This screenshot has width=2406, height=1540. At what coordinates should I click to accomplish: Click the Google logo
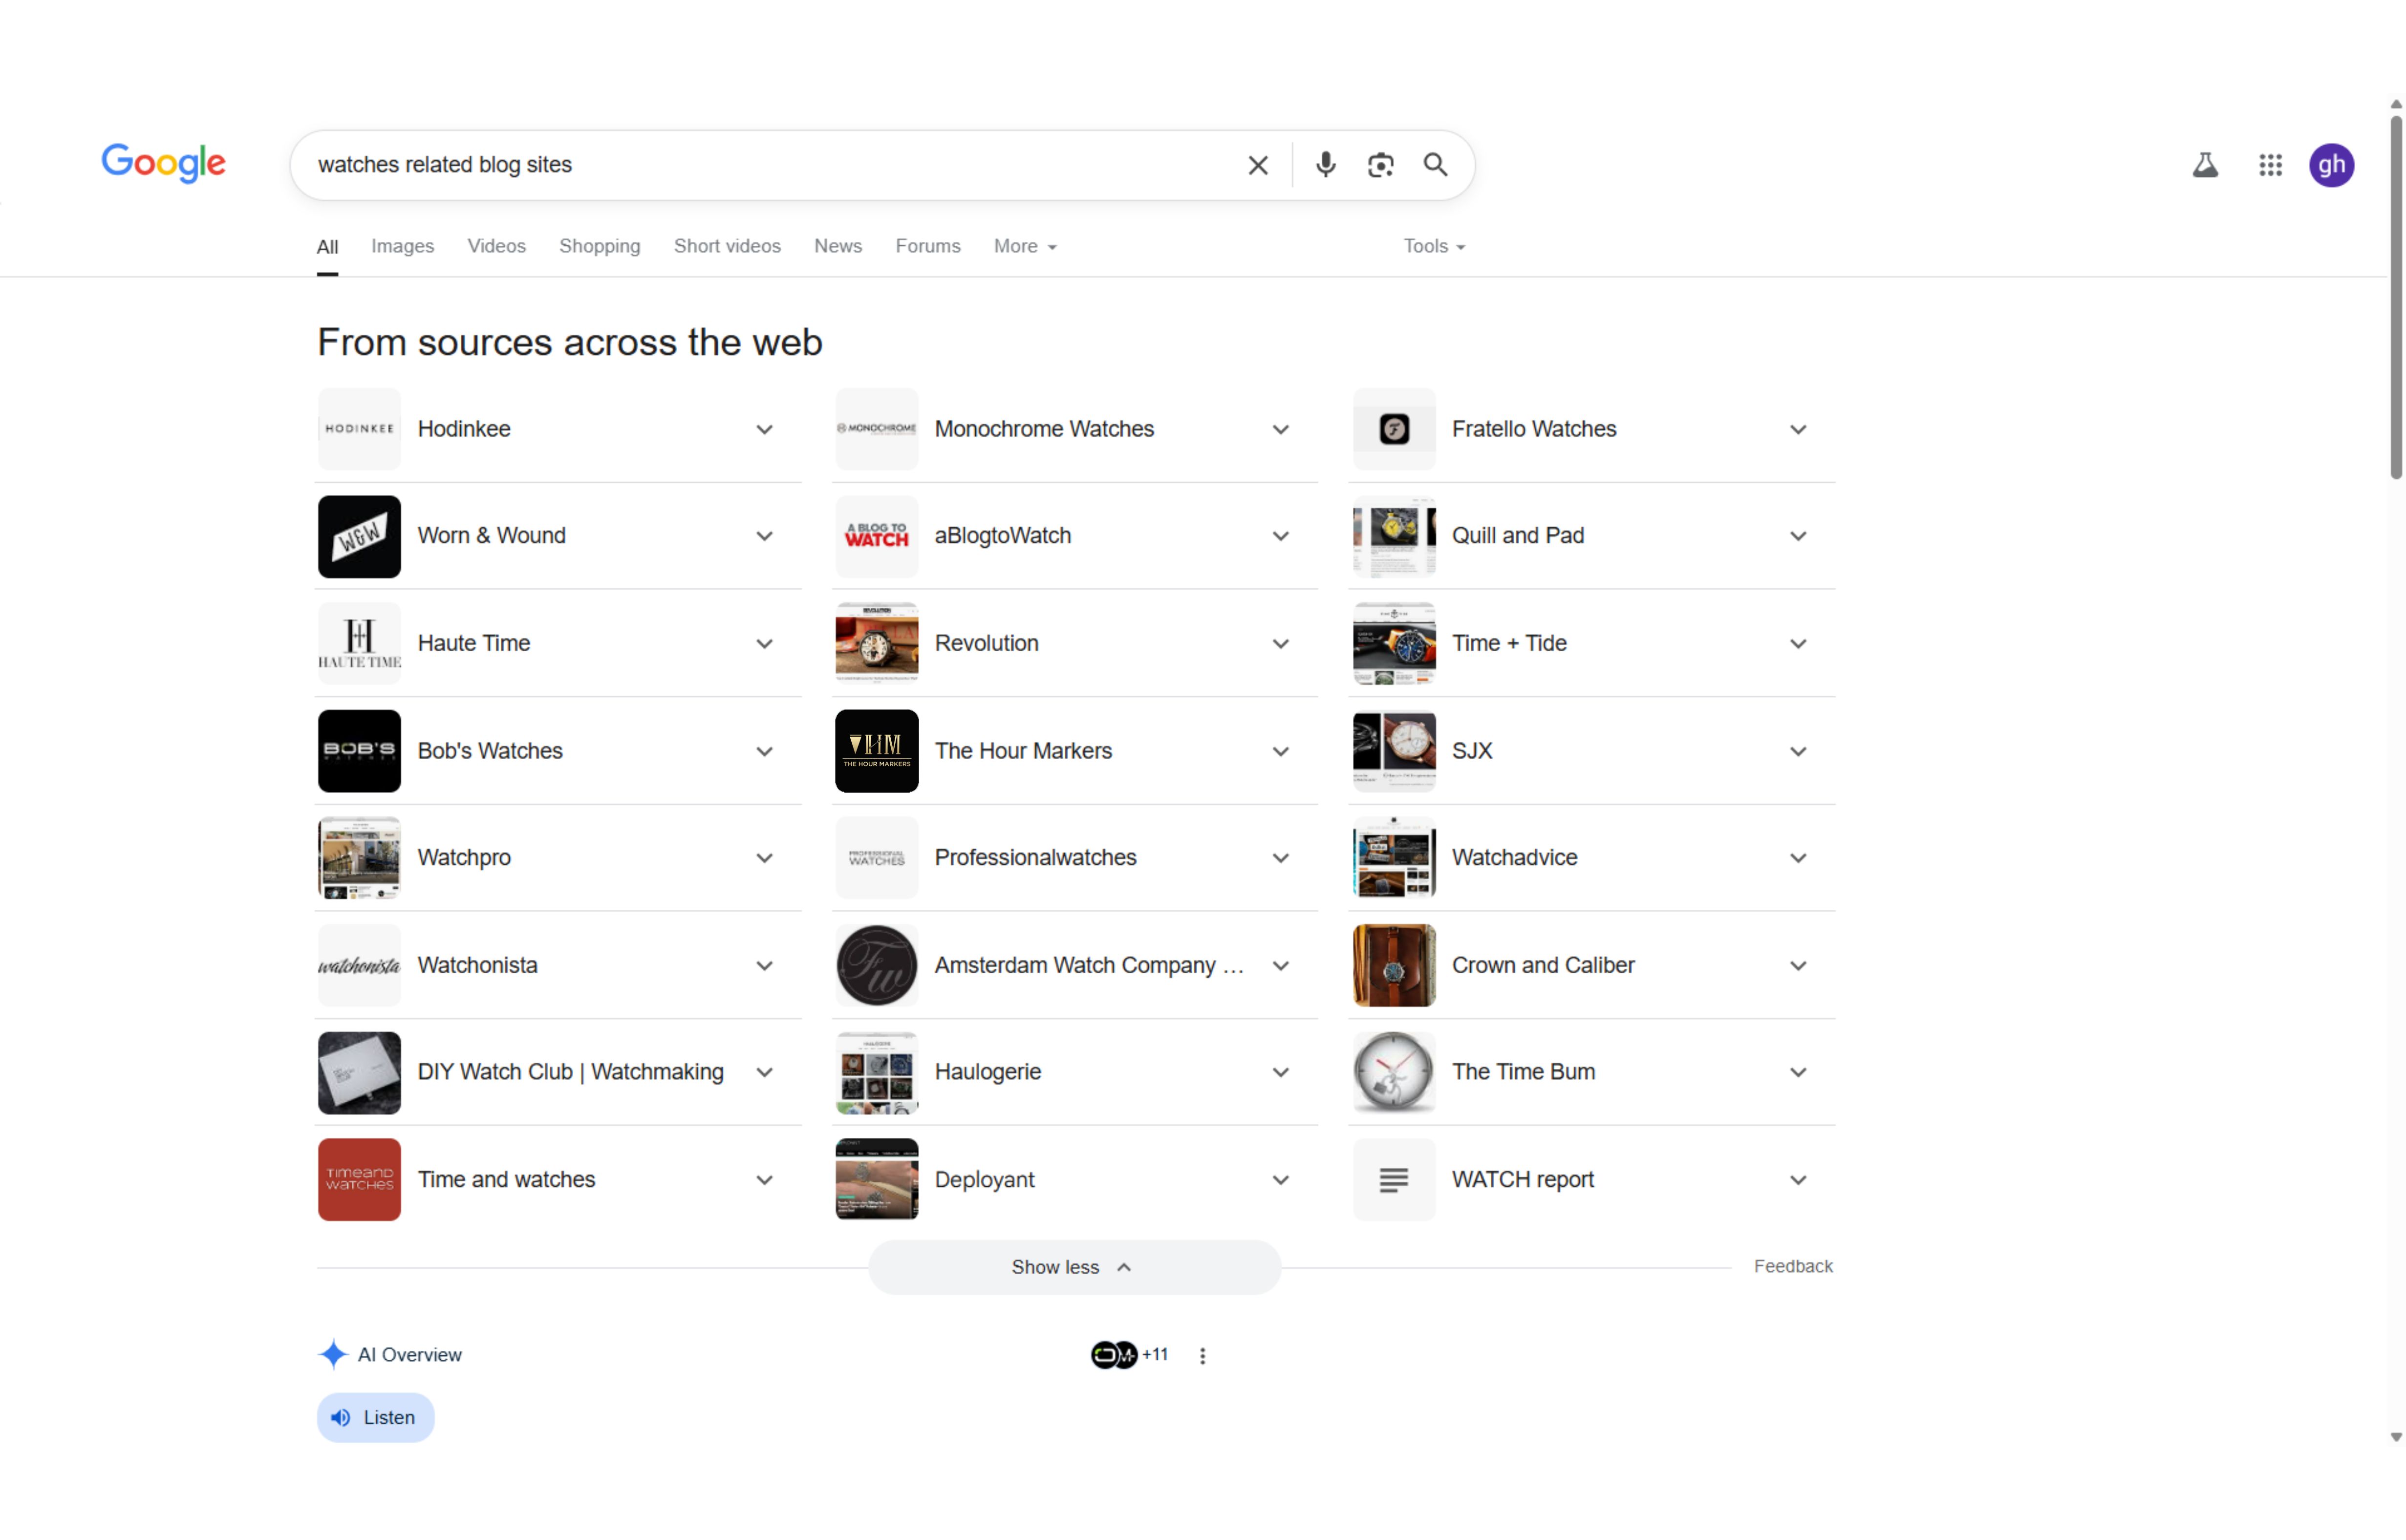(x=163, y=163)
